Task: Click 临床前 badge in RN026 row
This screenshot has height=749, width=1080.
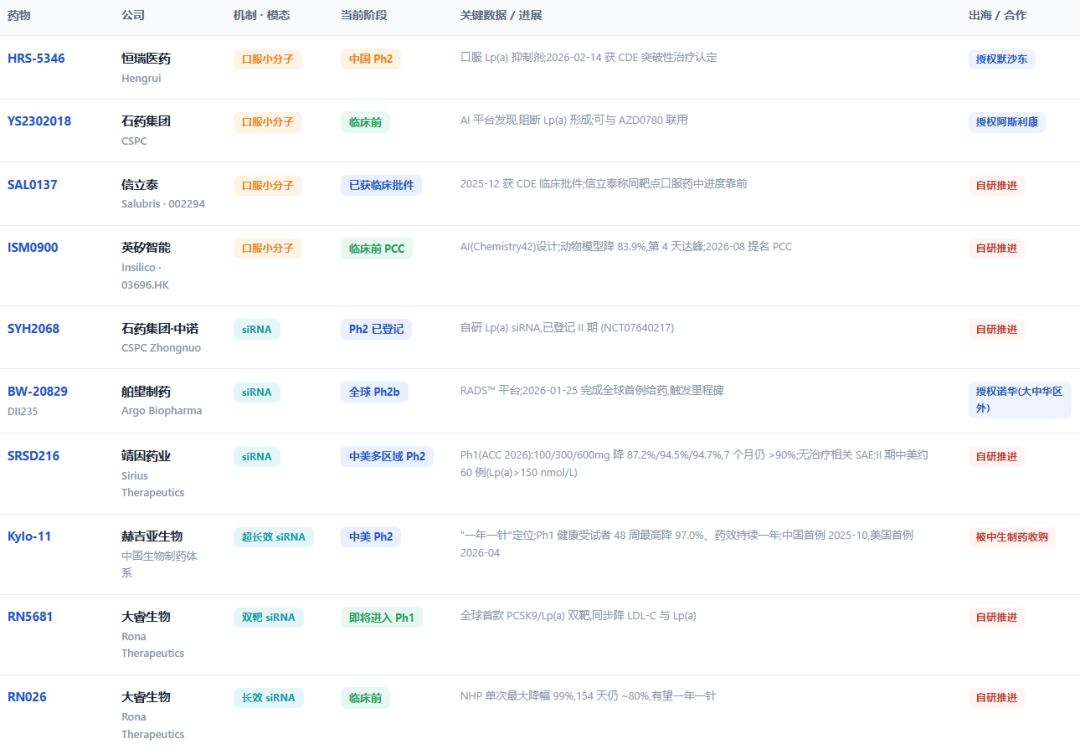Action: (x=365, y=697)
